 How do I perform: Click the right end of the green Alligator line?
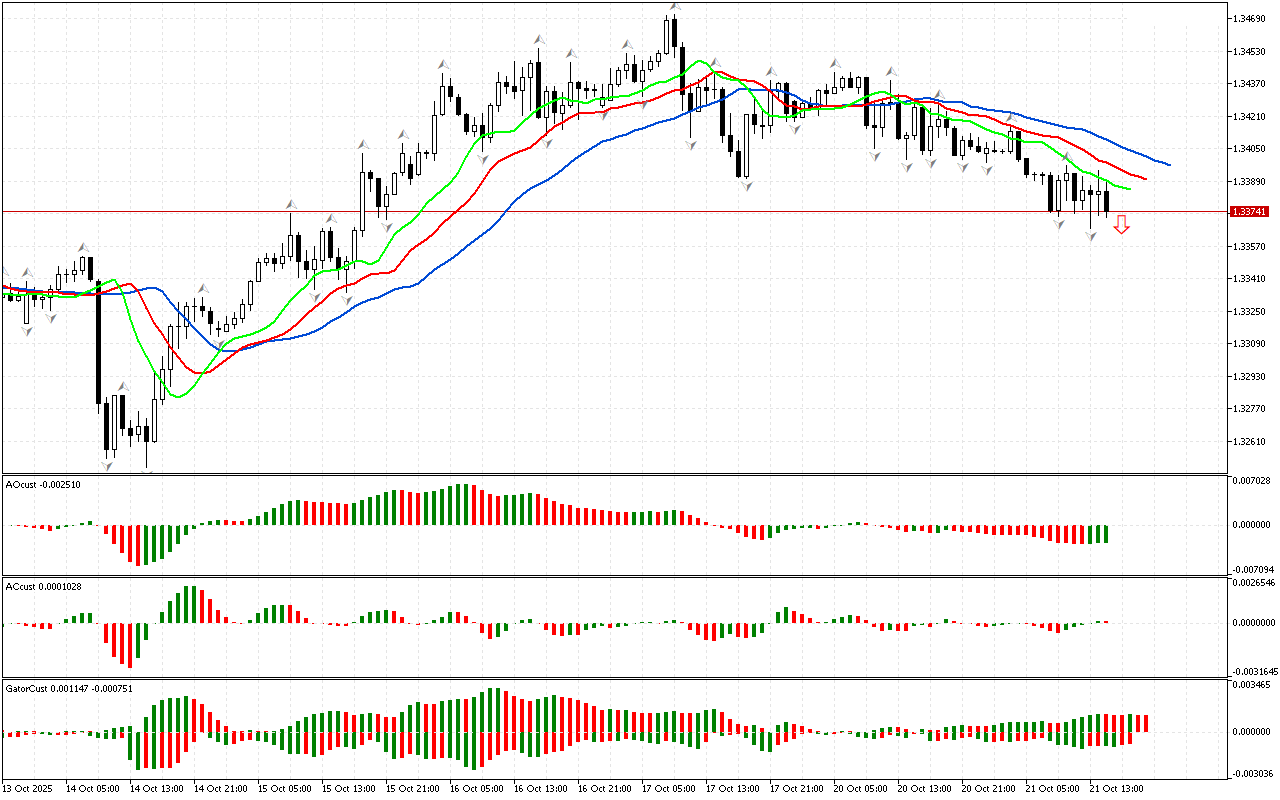[x=1129, y=188]
